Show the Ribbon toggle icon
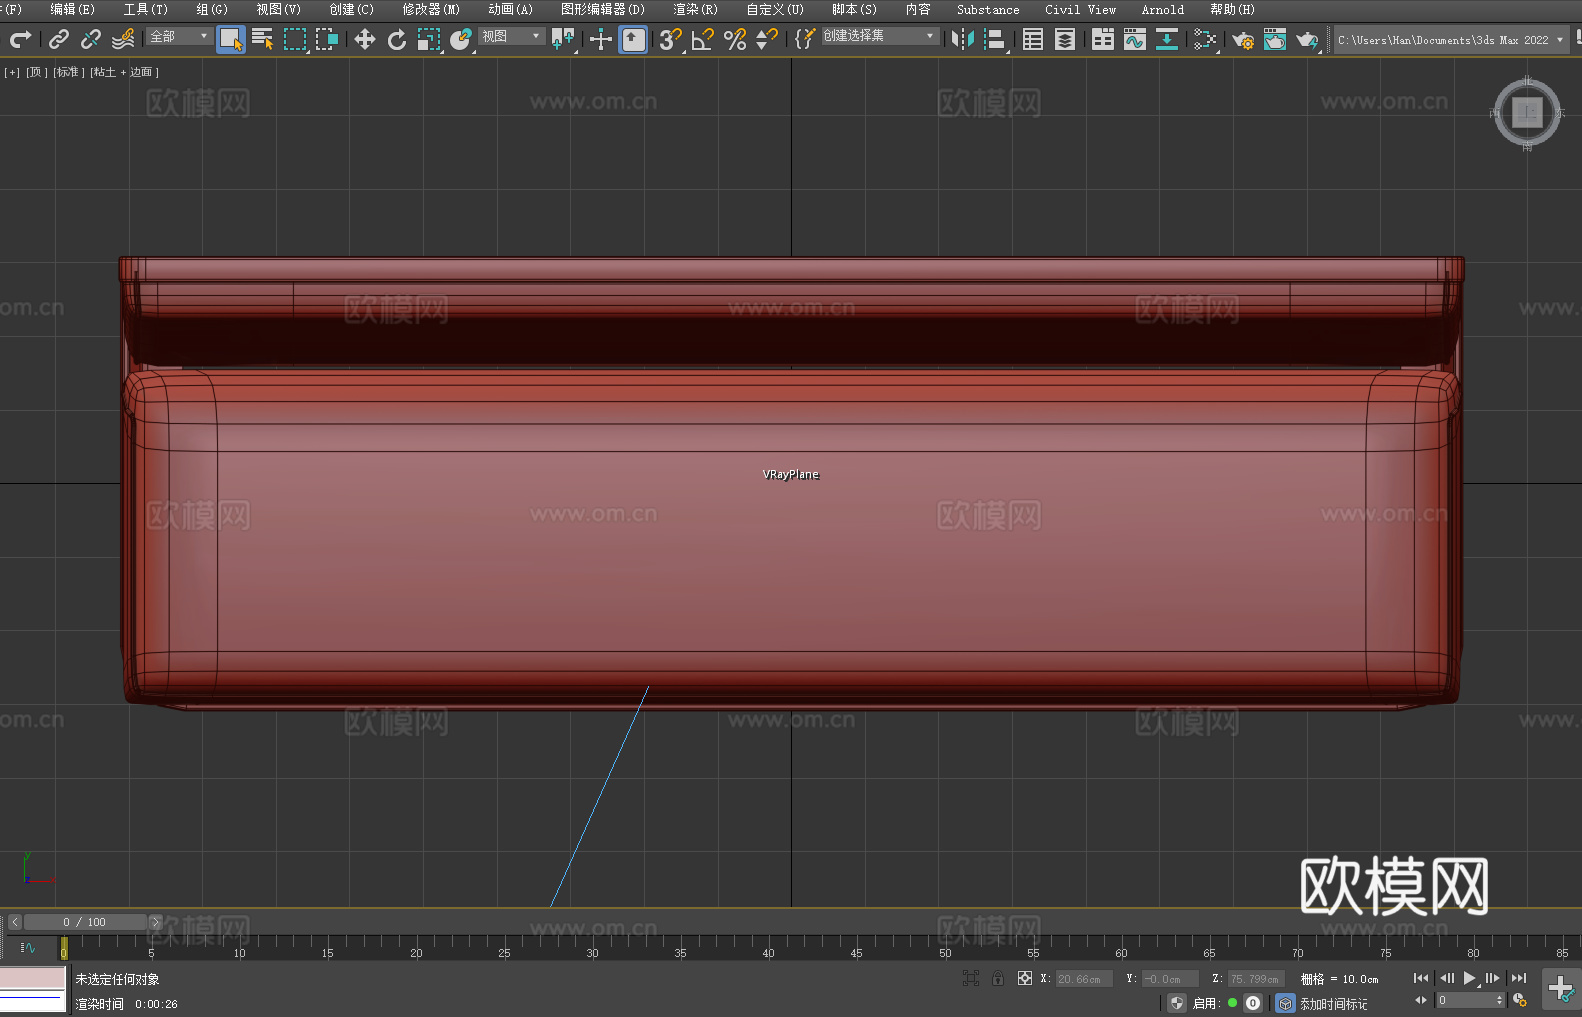This screenshot has height=1017, width=1582. (x=1103, y=39)
